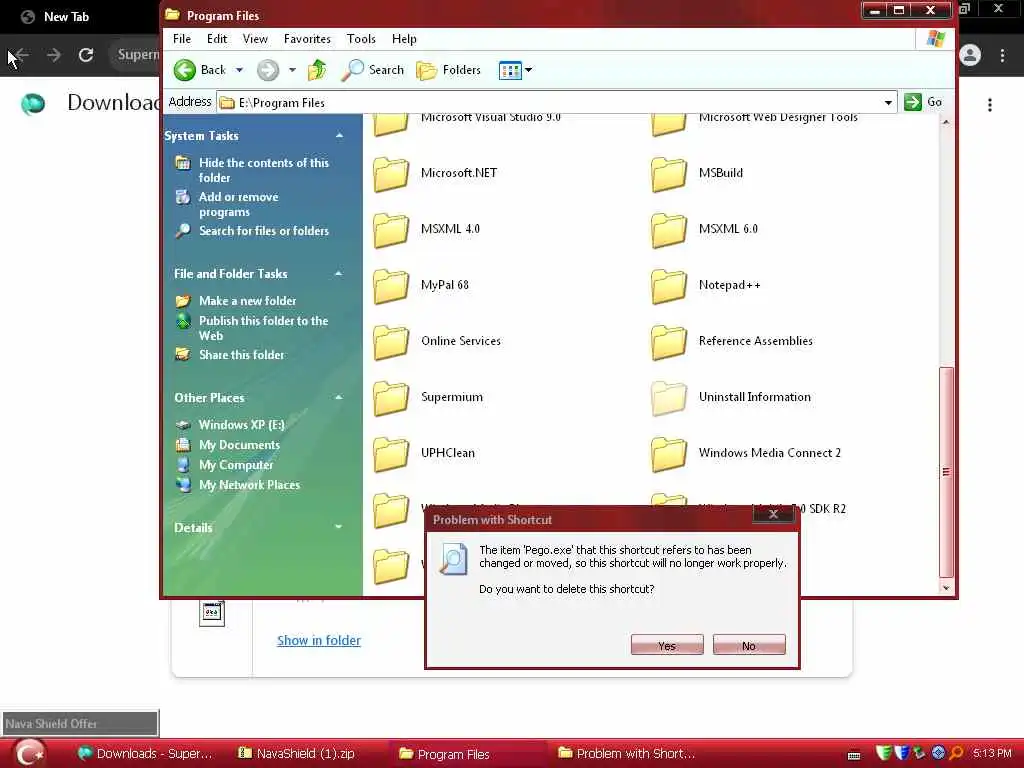Open the Favorites menu
1024x768 pixels.
coord(307,39)
